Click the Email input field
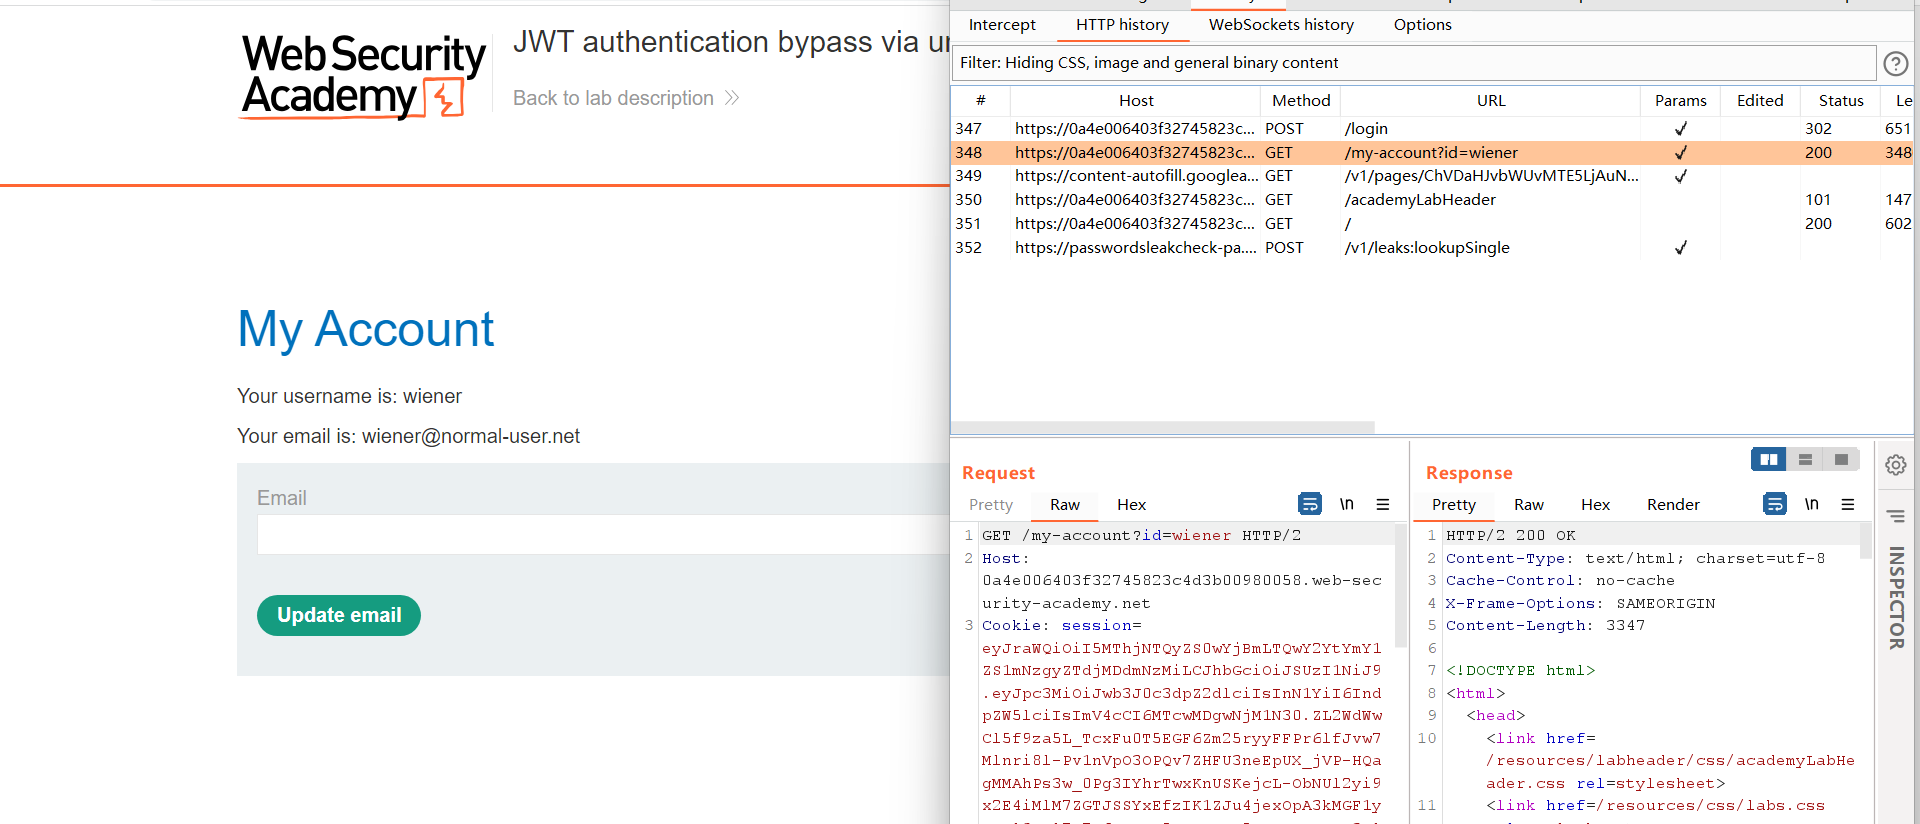 (603, 534)
